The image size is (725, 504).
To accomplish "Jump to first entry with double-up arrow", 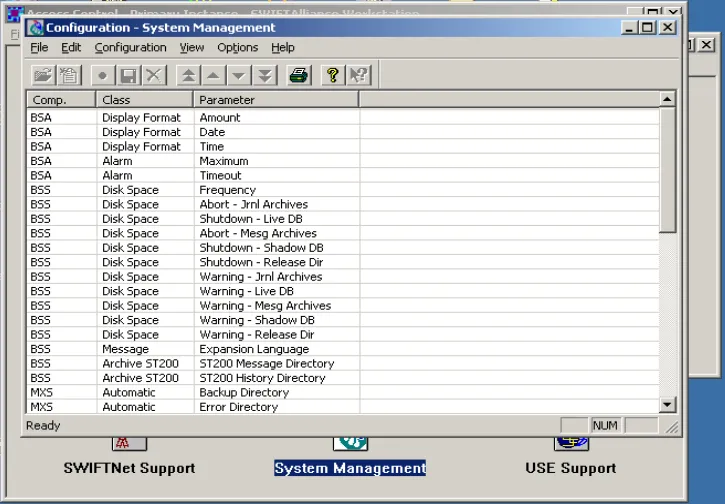I will [x=187, y=75].
